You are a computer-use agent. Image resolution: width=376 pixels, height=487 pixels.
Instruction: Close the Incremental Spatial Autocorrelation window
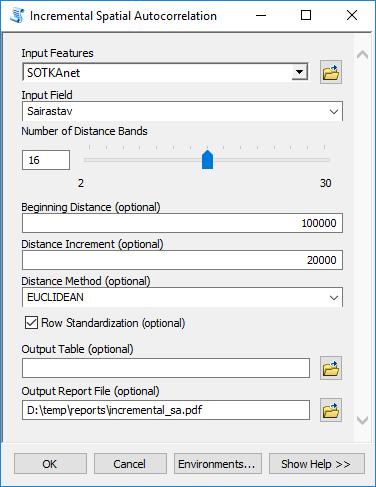352,15
